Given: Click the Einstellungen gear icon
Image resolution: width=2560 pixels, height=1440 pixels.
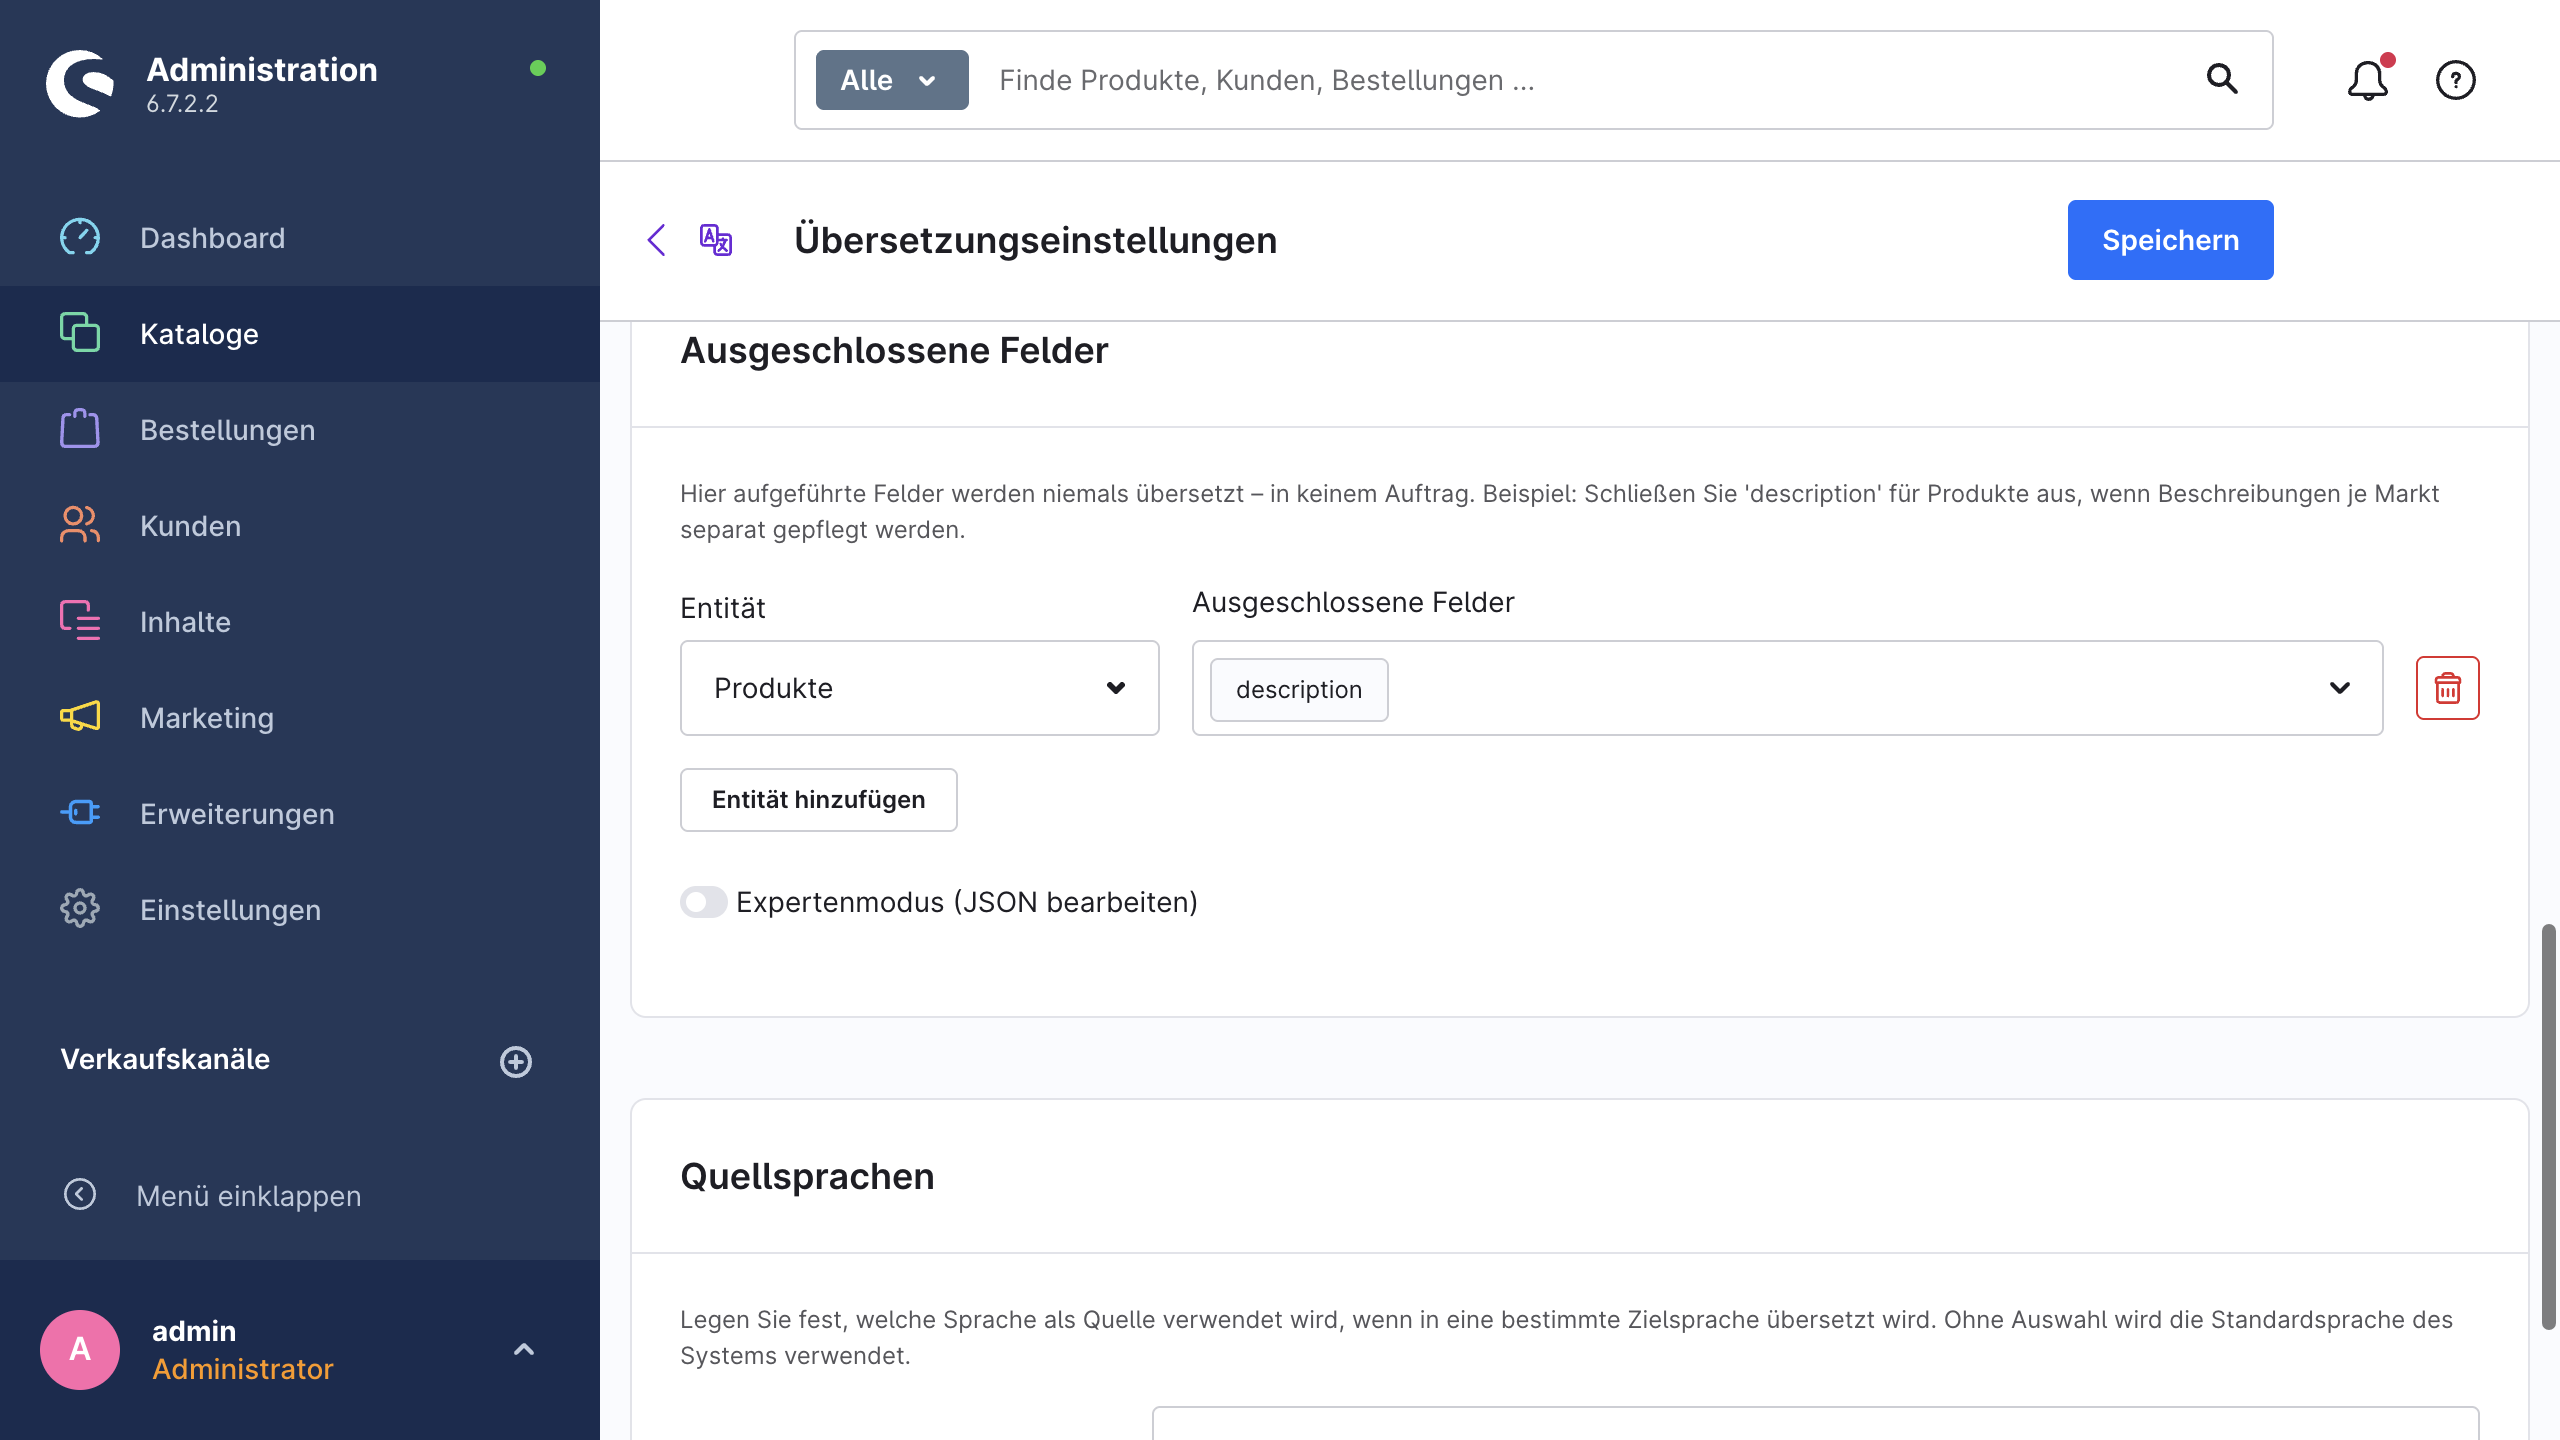Looking at the screenshot, I should tap(80, 909).
